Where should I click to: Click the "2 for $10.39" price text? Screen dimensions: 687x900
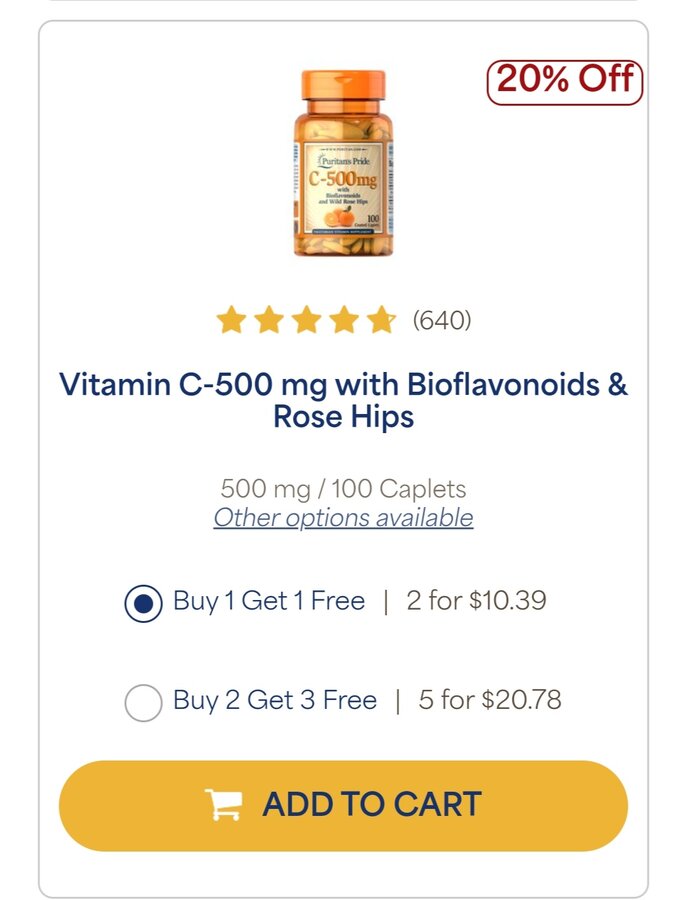[476, 601]
